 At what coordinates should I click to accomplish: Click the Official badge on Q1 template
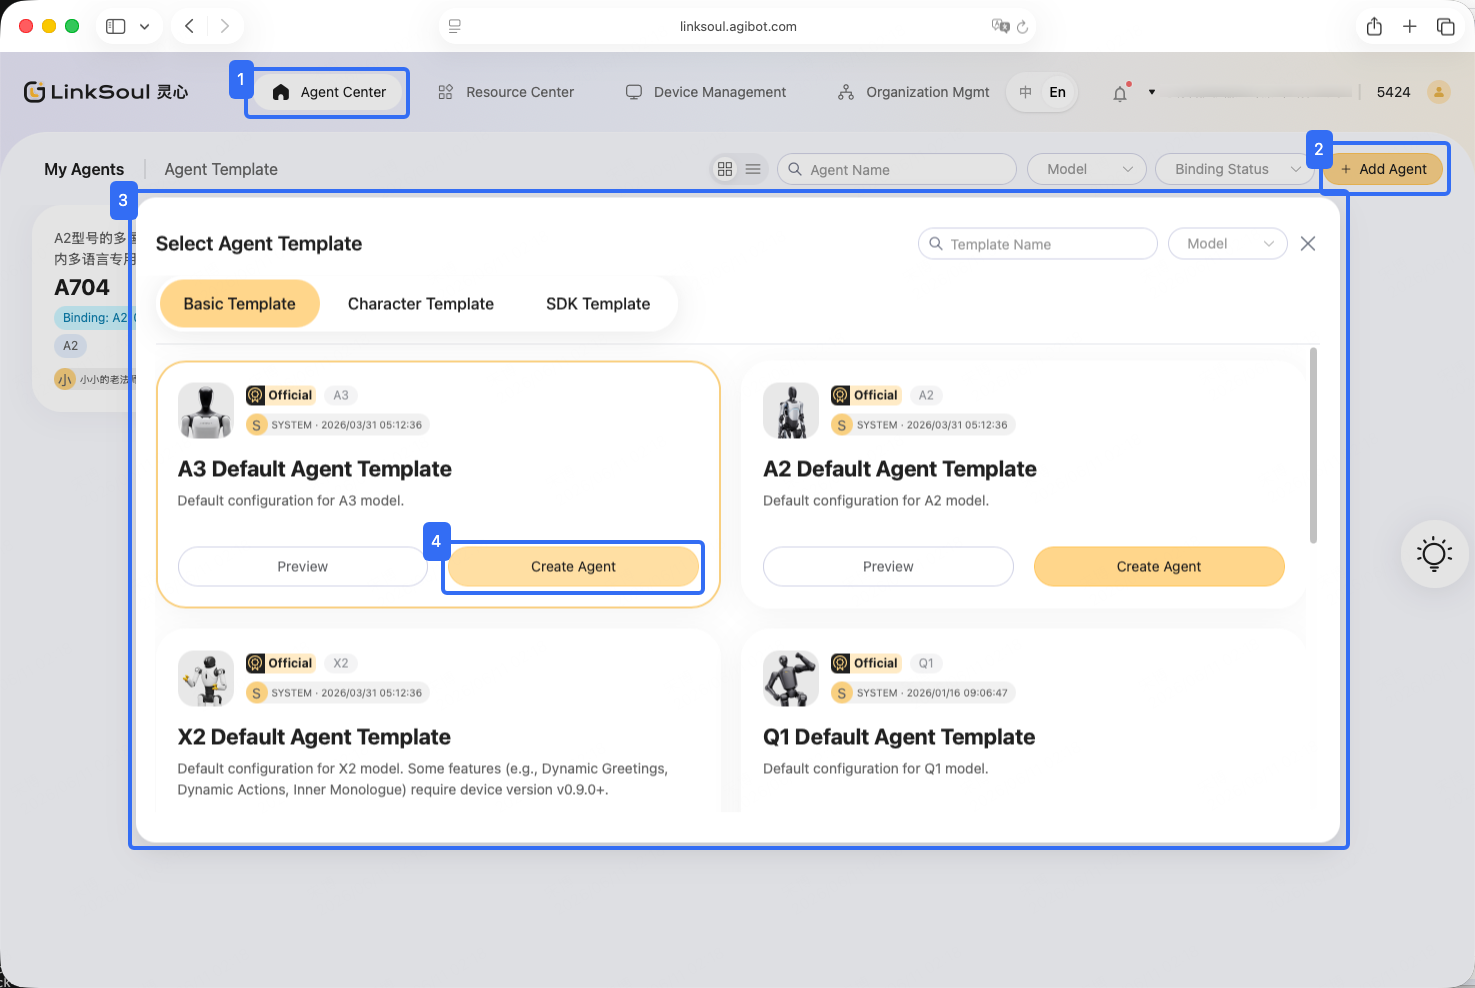point(866,663)
